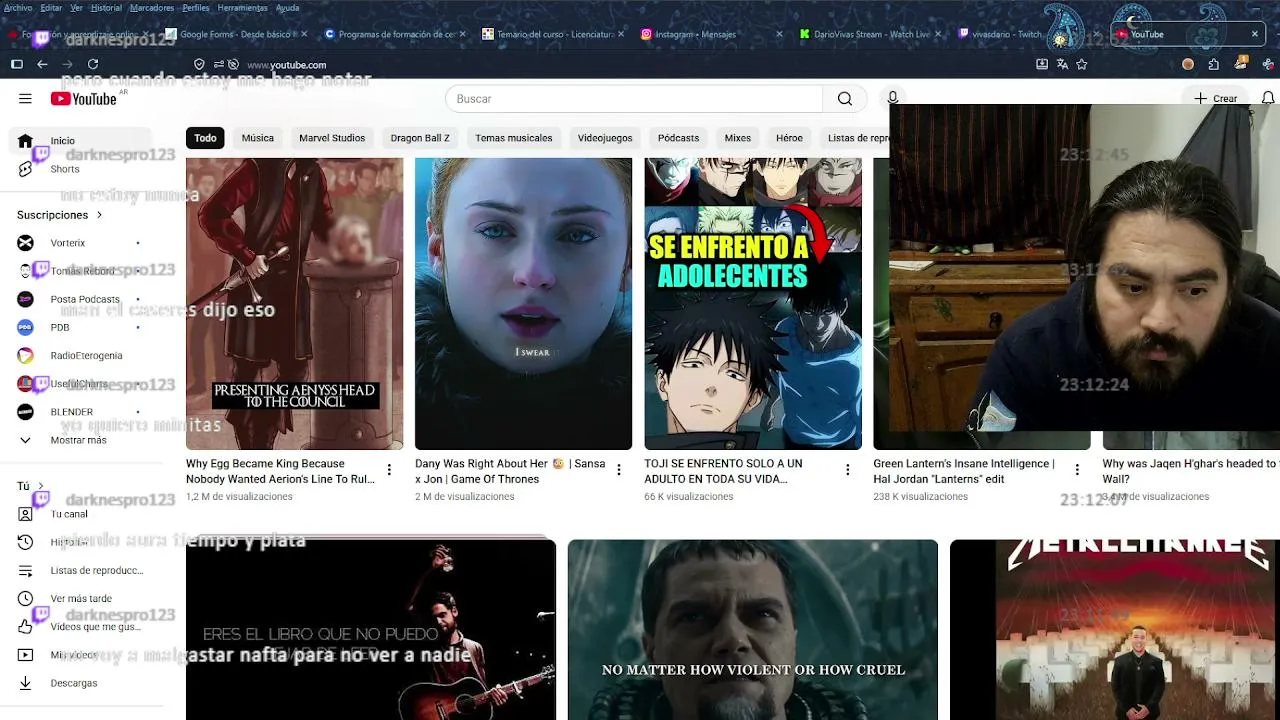1280x720 pixels.
Task: Click the browser forward arrow
Action: (x=67, y=64)
